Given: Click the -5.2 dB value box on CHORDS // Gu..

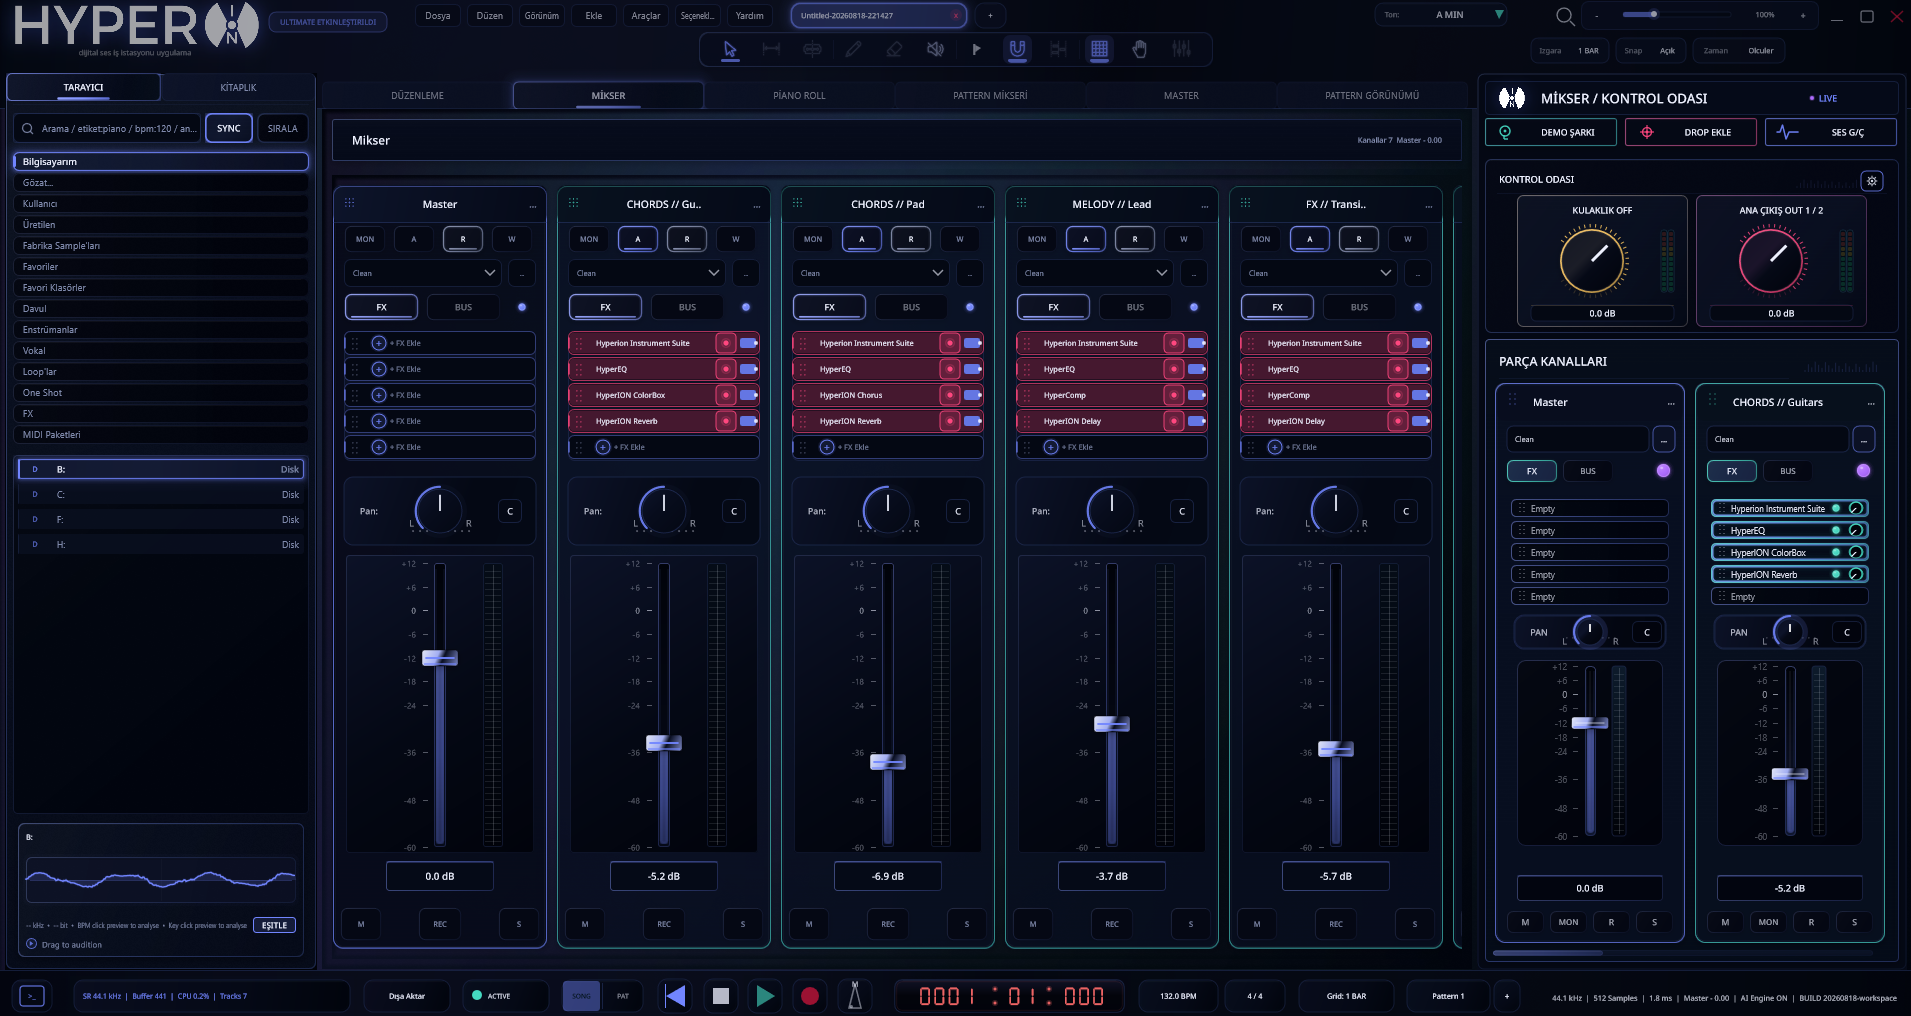Looking at the screenshot, I should coord(664,876).
